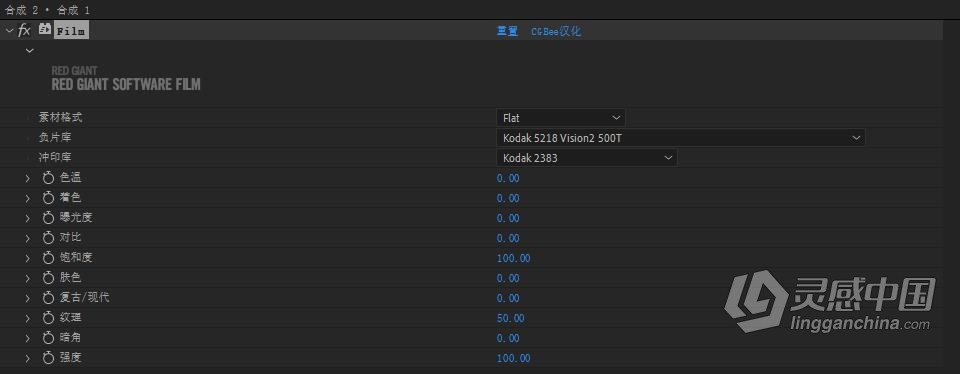
Task: Select the 暗角 property label
Action: click(x=71, y=338)
